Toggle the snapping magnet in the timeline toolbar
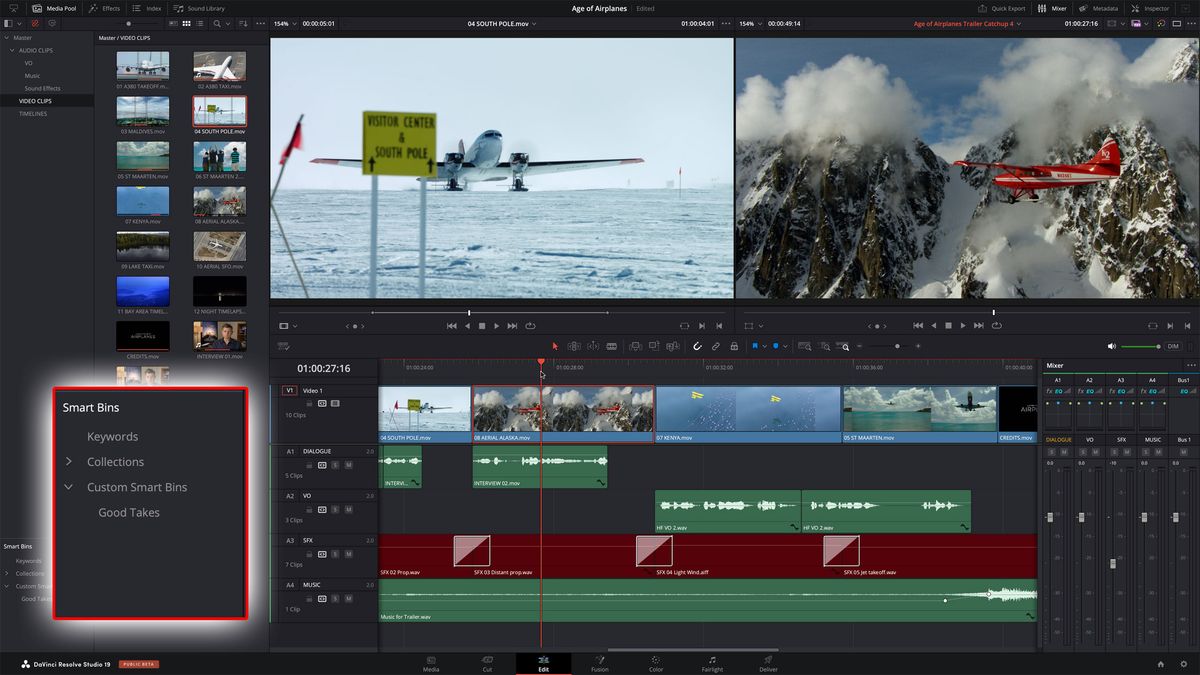The height and width of the screenshot is (675, 1200). (697, 345)
